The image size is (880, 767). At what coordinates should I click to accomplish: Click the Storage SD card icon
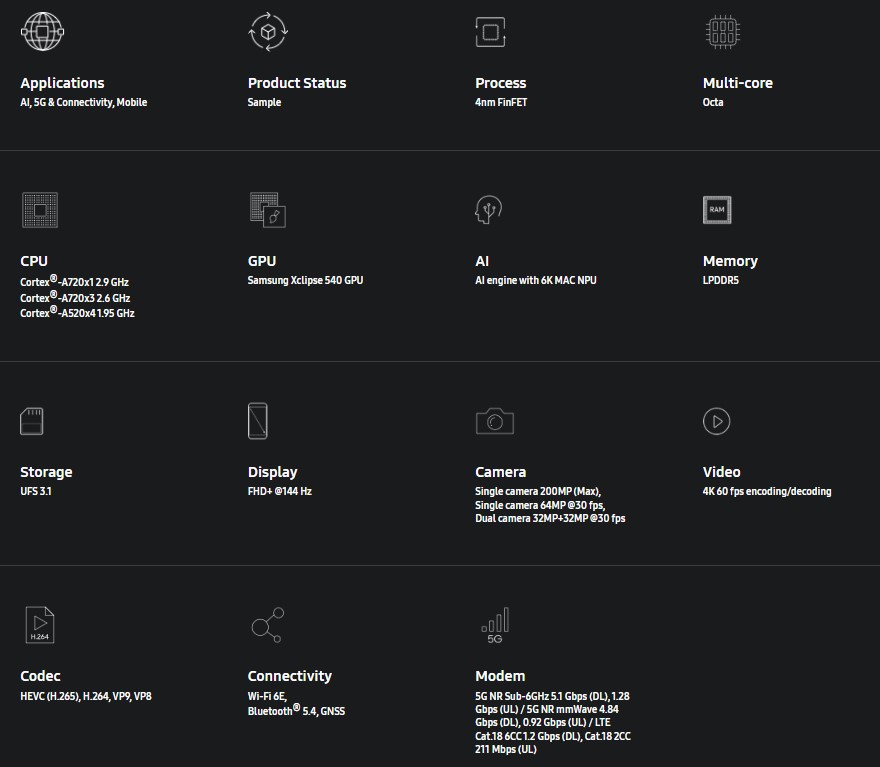[x=31, y=421]
